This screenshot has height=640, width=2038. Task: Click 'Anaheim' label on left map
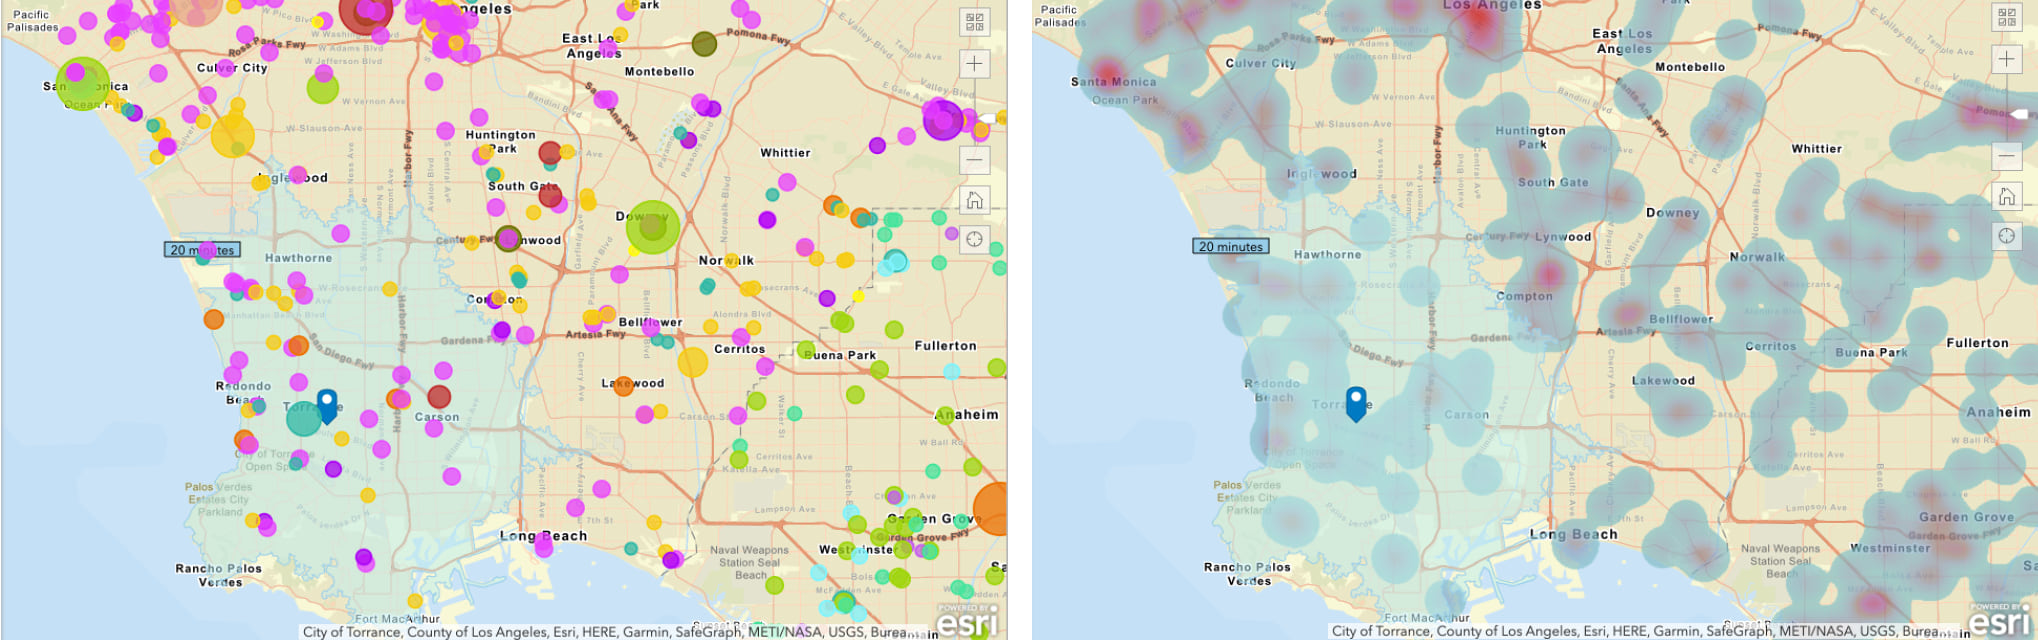tap(967, 414)
